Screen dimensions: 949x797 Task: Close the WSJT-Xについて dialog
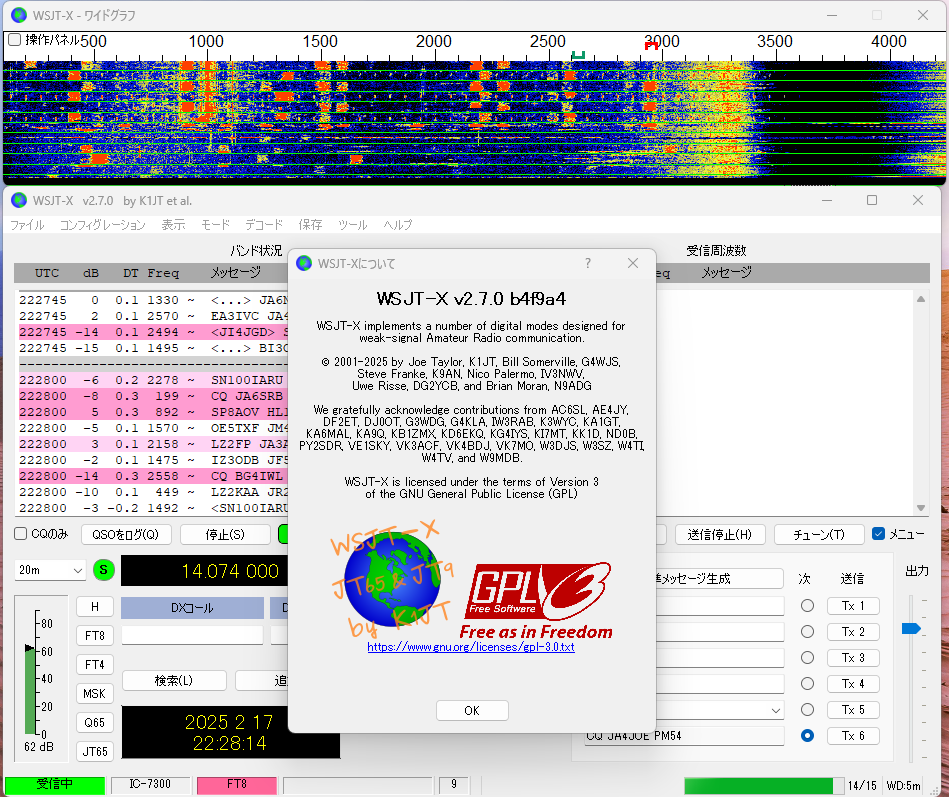point(633,263)
